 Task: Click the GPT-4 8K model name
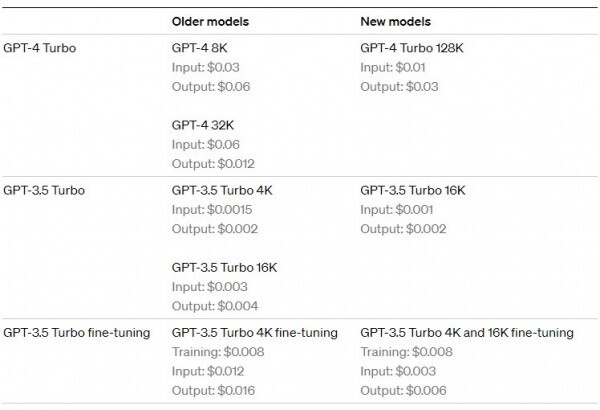tap(199, 48)
